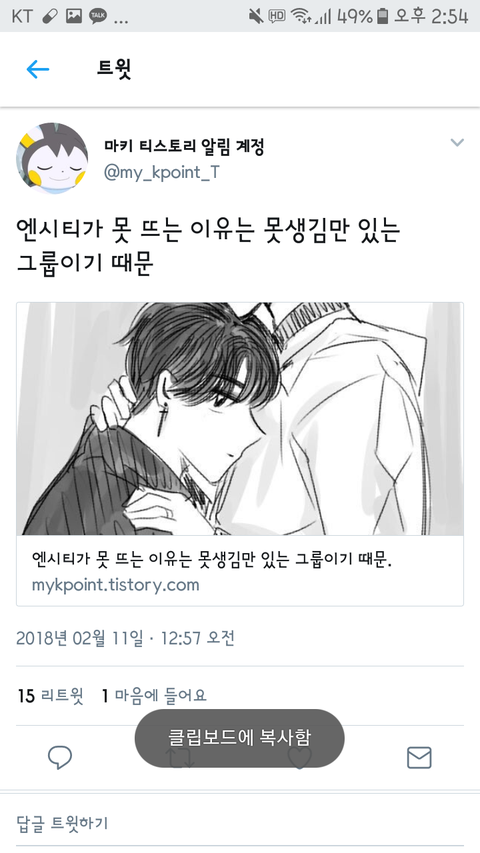Tap the blue back arrow
The width and height of the screenshot is (480, 853).
[x=38, y=69]
